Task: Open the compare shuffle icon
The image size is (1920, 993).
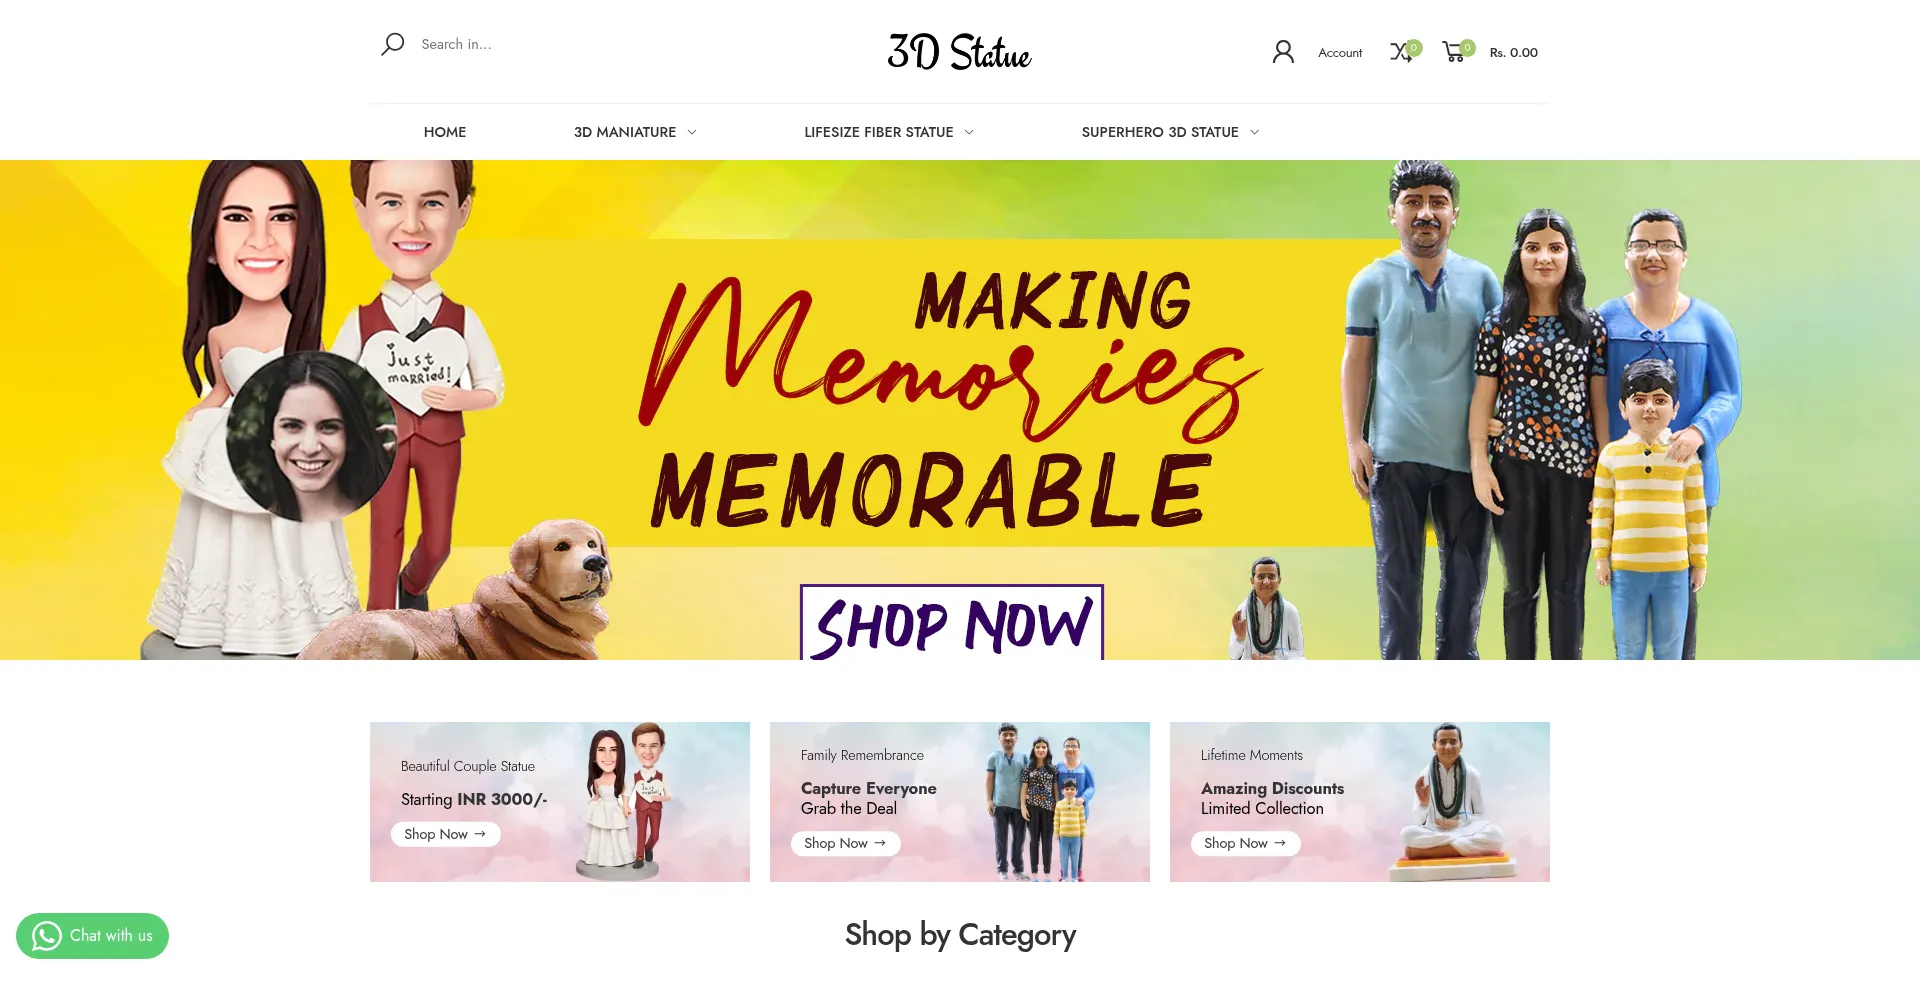Action: [1402, 52]
